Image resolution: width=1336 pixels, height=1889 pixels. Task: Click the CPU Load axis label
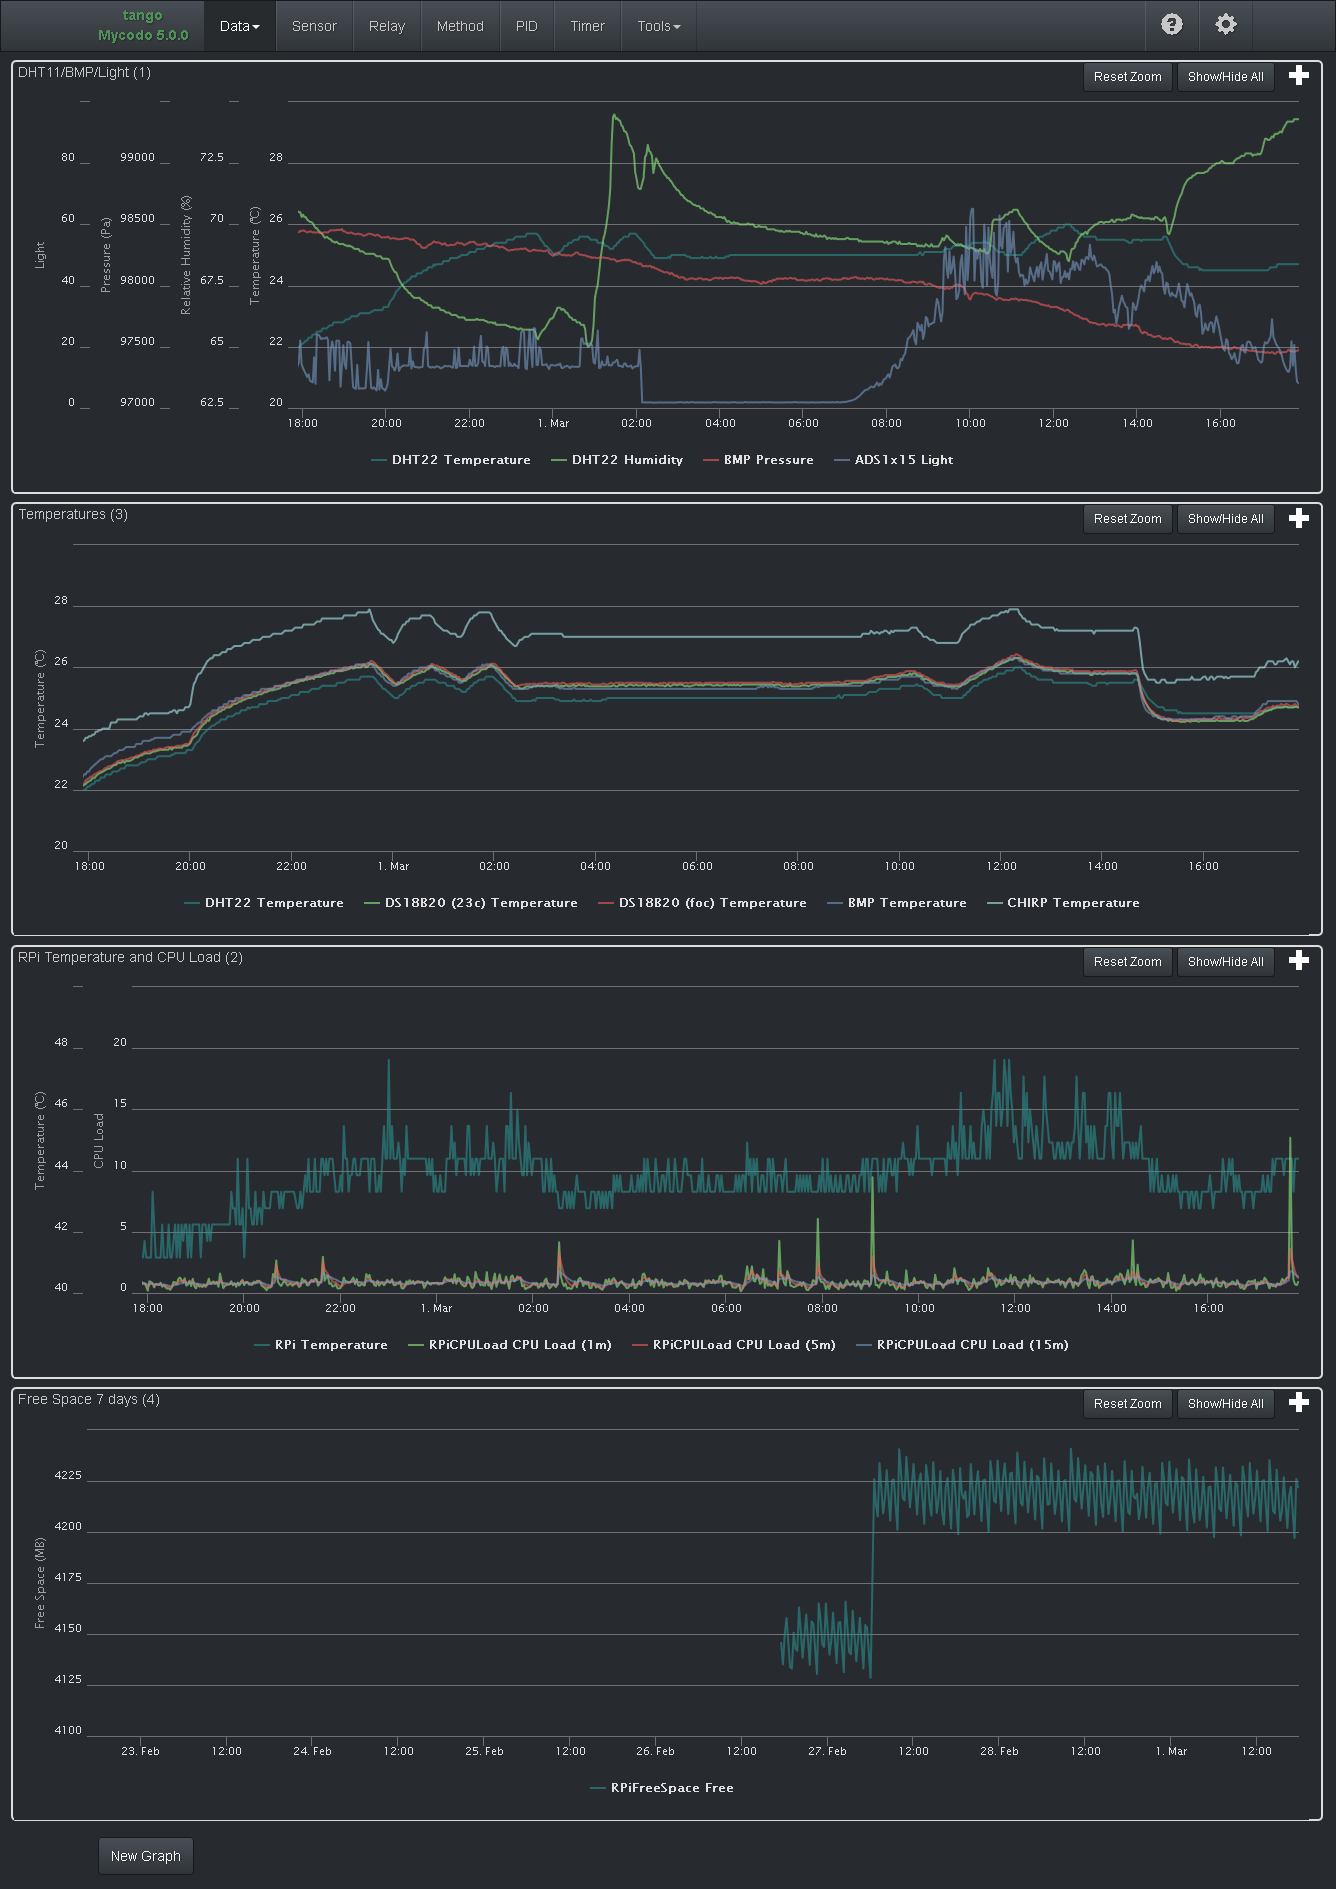point(99,1140)
